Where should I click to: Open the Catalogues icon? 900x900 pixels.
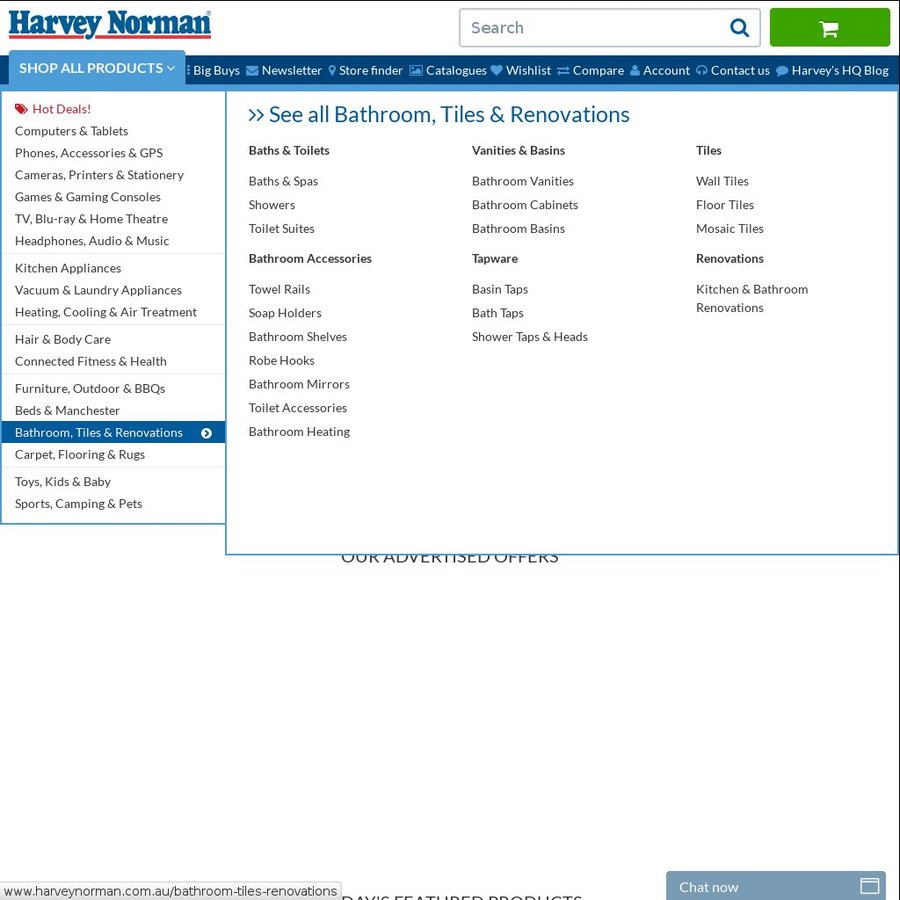(414, 70)
